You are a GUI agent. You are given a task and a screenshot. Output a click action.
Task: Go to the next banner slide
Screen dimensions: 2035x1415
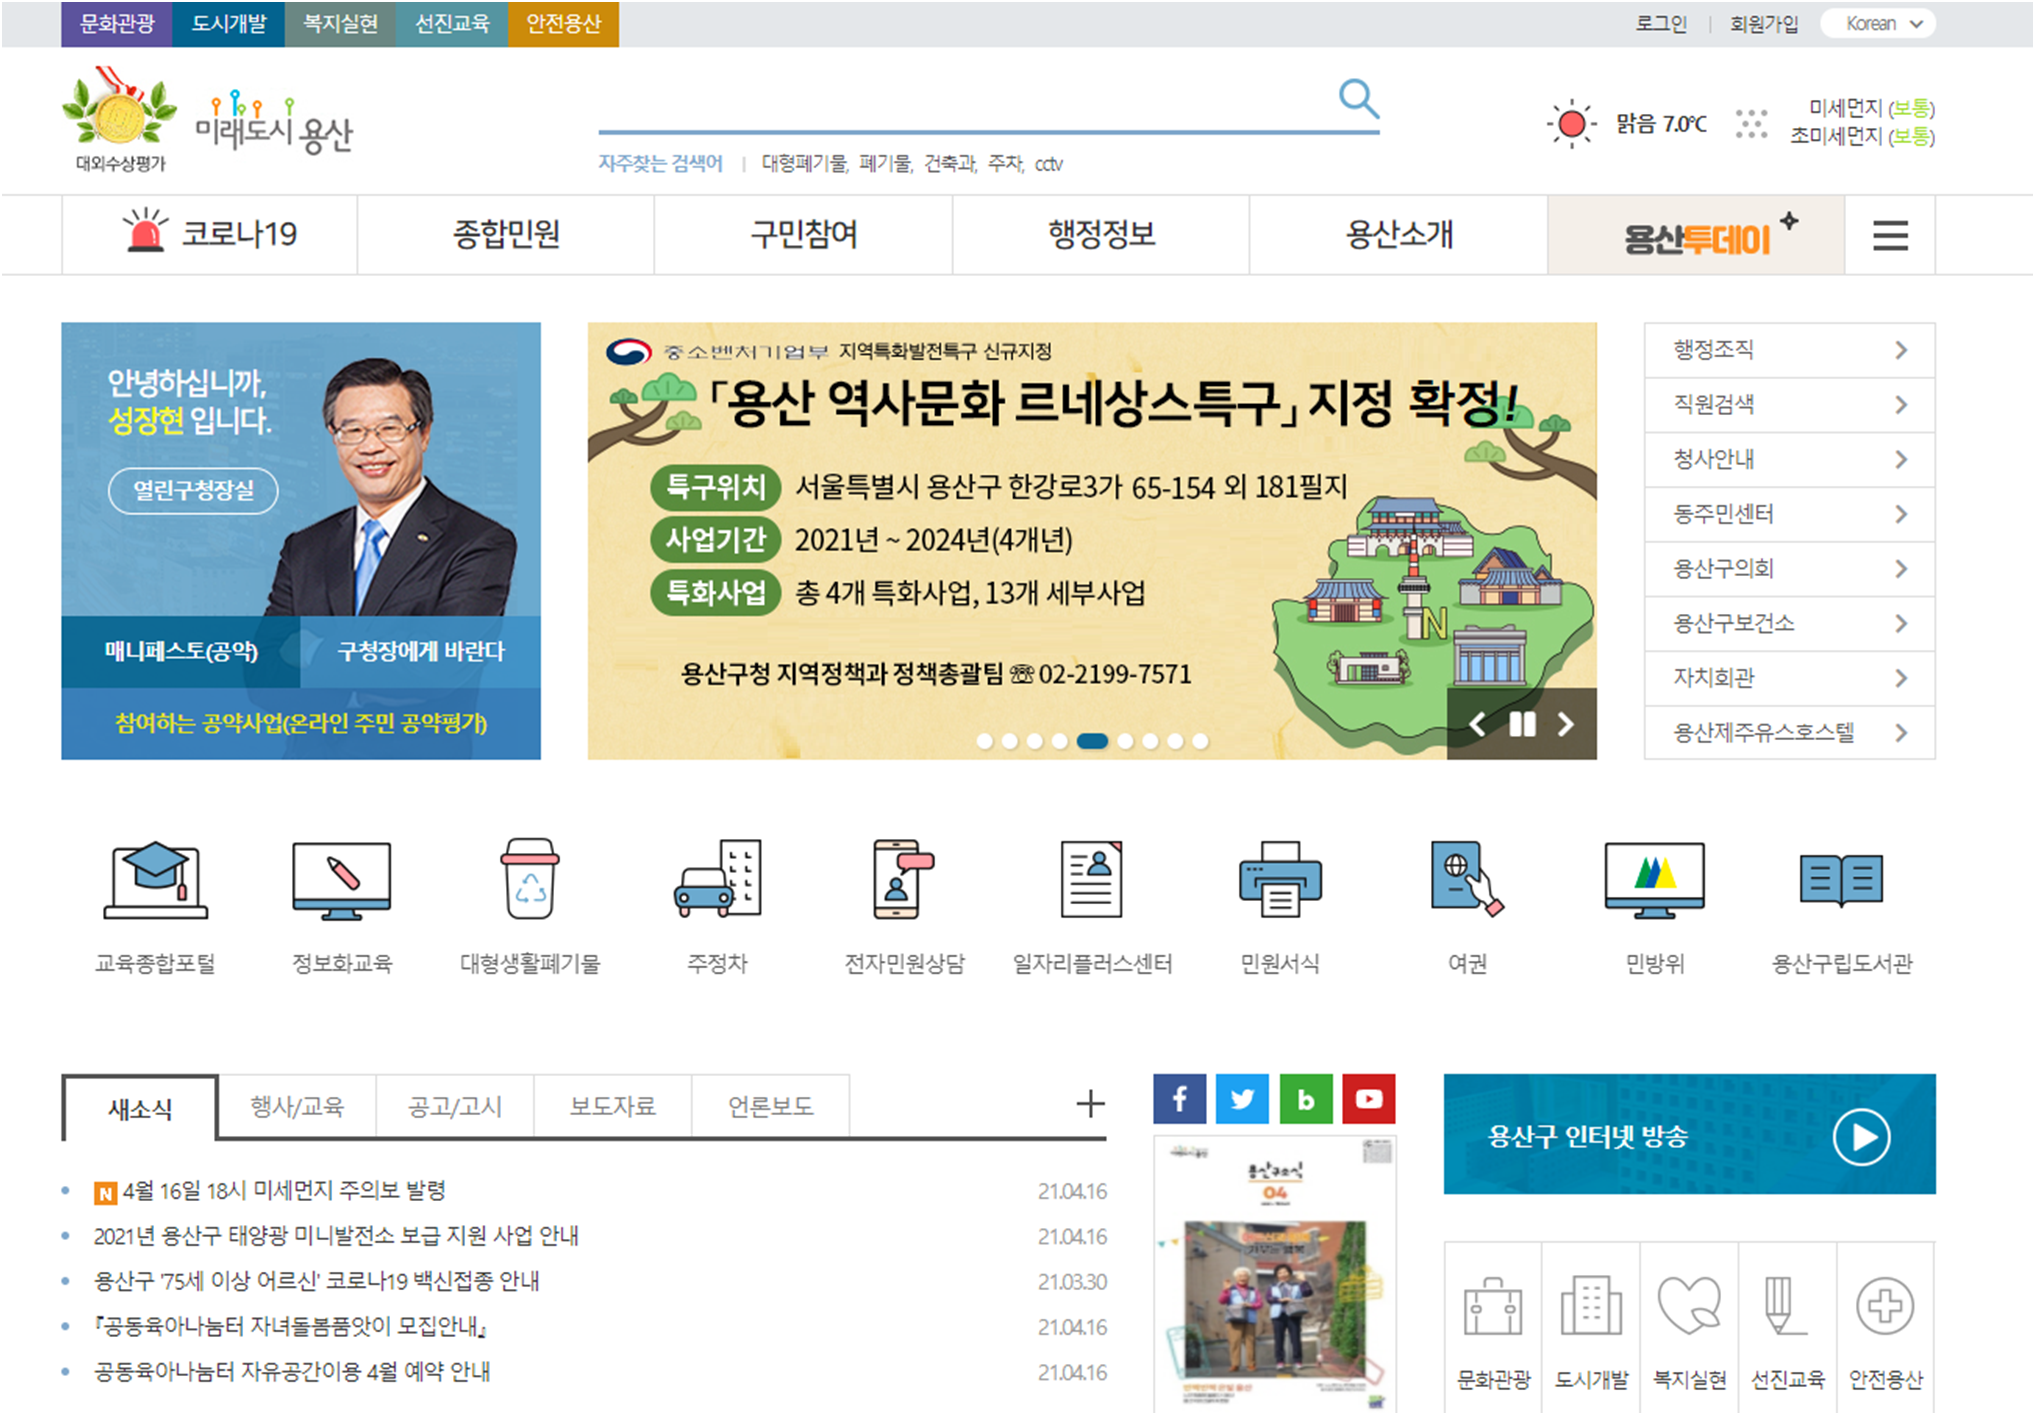coord(1566,724)
